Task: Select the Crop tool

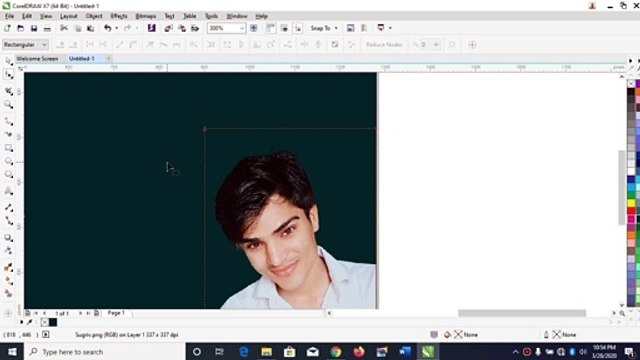Action: (9, 91)
